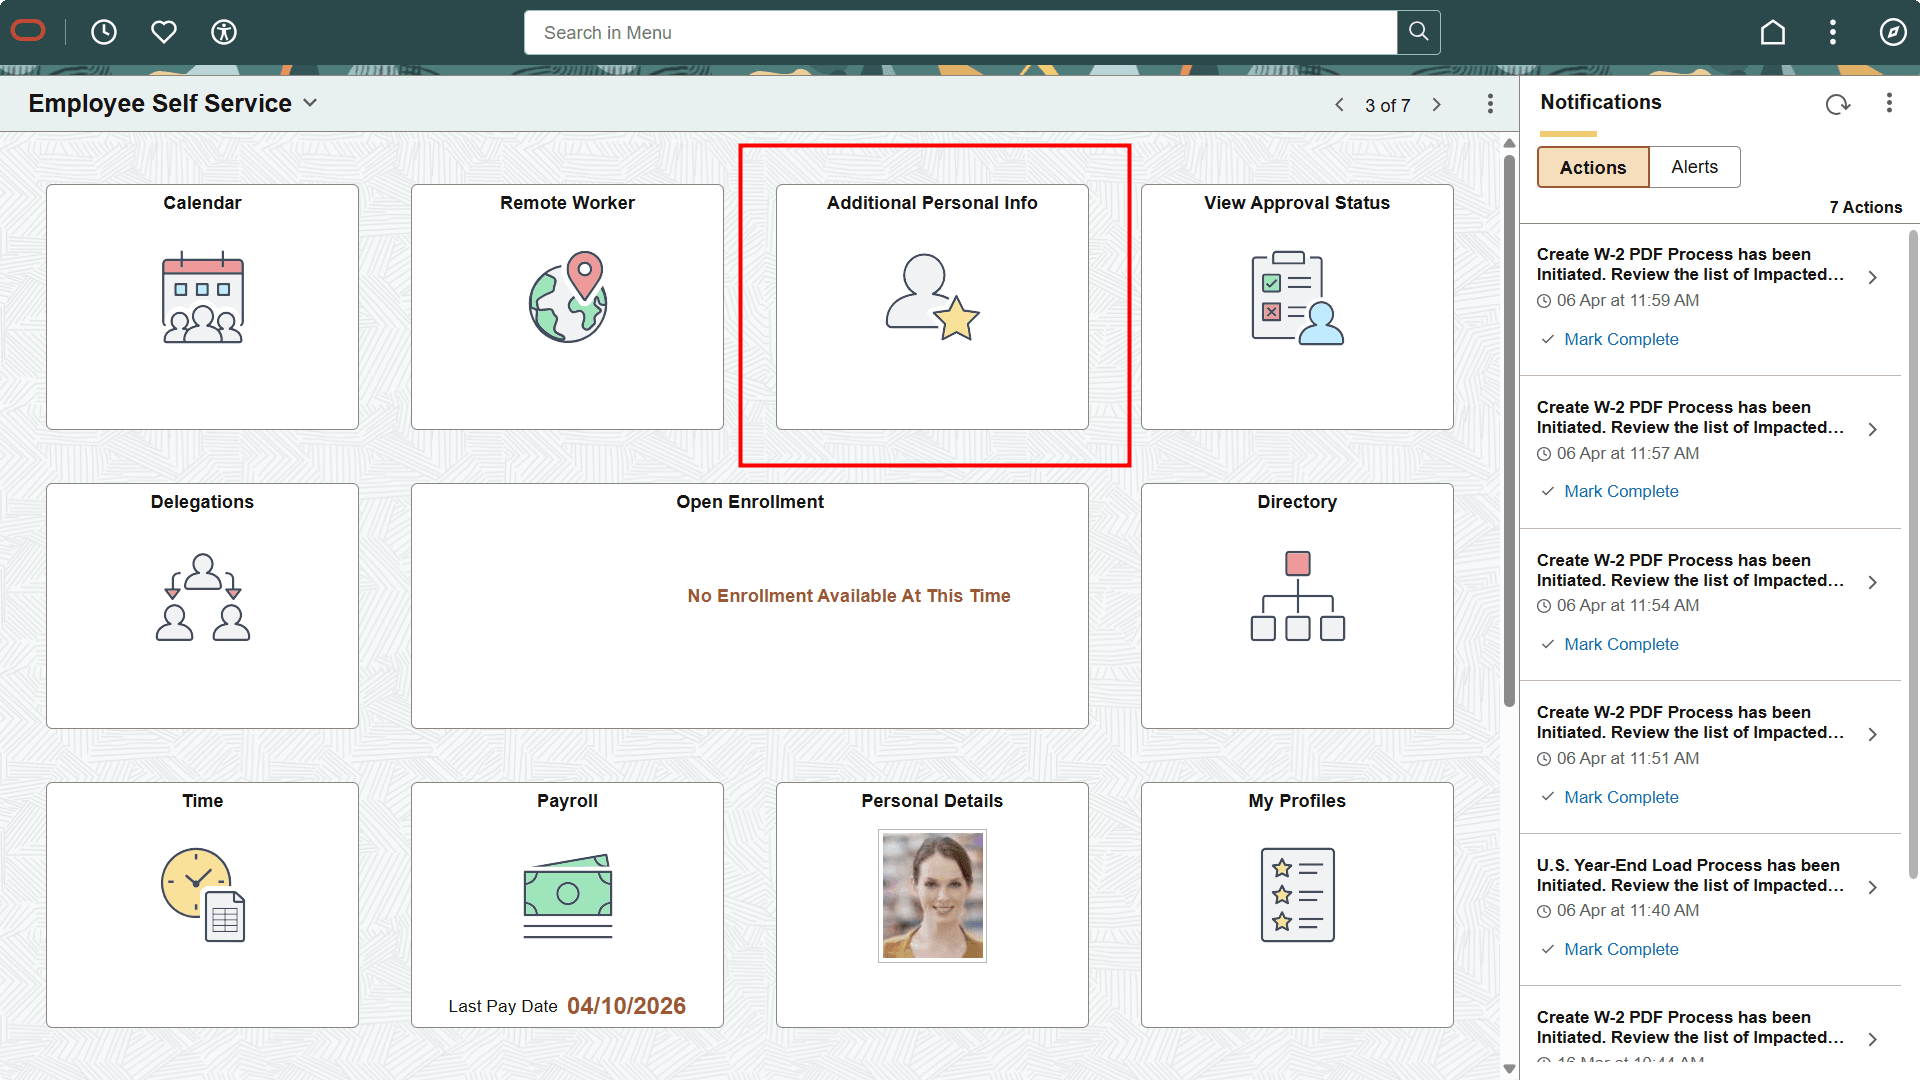Open the NavBar compass icon
The image size is (1920, 1080).
pyautogui.click(x=1893, y=32)
